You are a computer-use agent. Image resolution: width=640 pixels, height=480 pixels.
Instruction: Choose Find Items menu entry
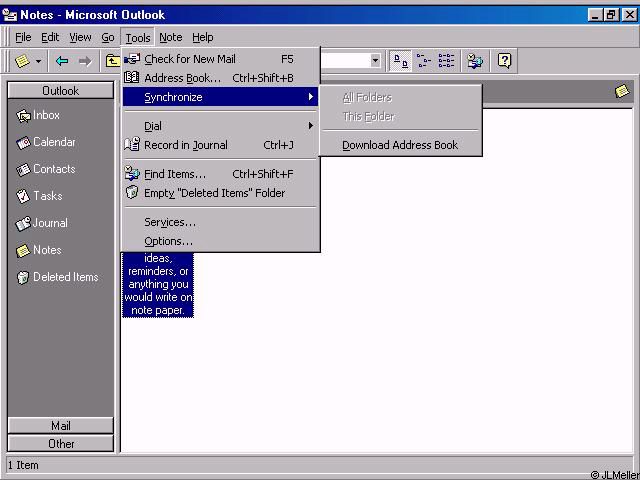click(220, 174)
